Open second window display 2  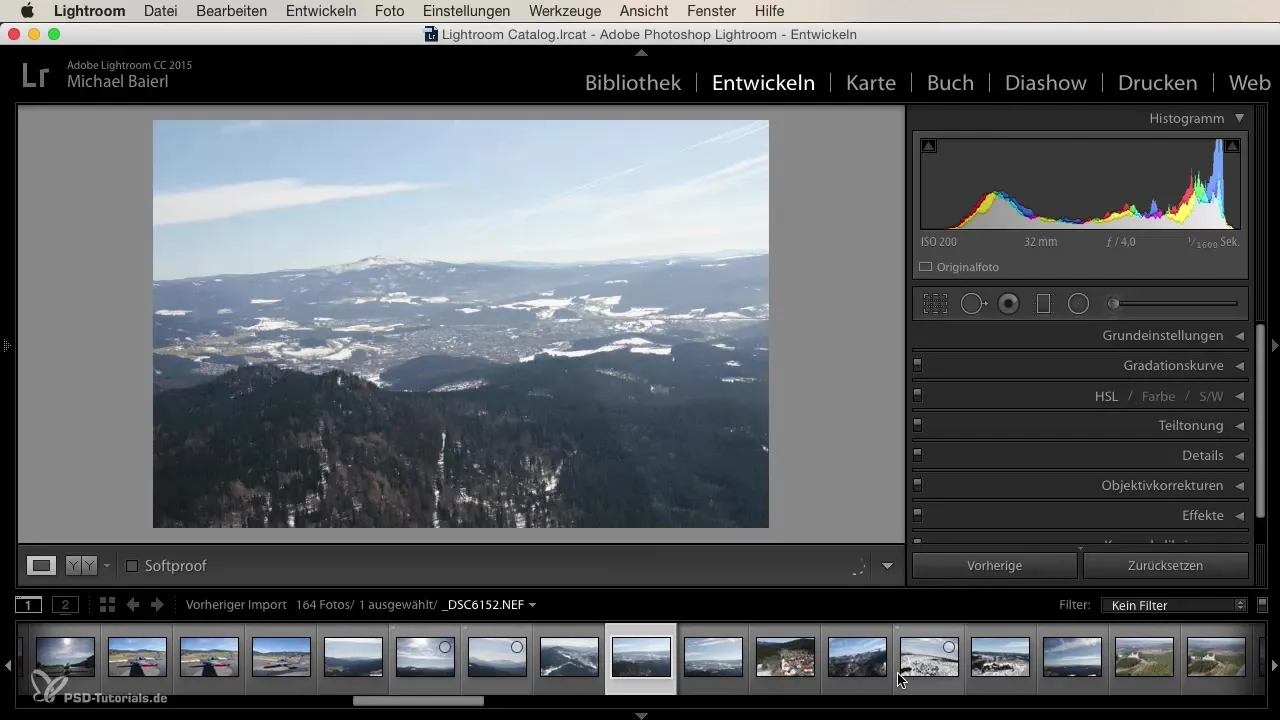[x=65, y=605]
